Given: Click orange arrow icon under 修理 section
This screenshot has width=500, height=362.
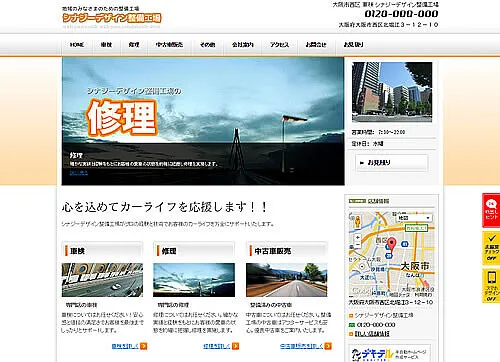Looking at the screenshot, I should 236,346.
